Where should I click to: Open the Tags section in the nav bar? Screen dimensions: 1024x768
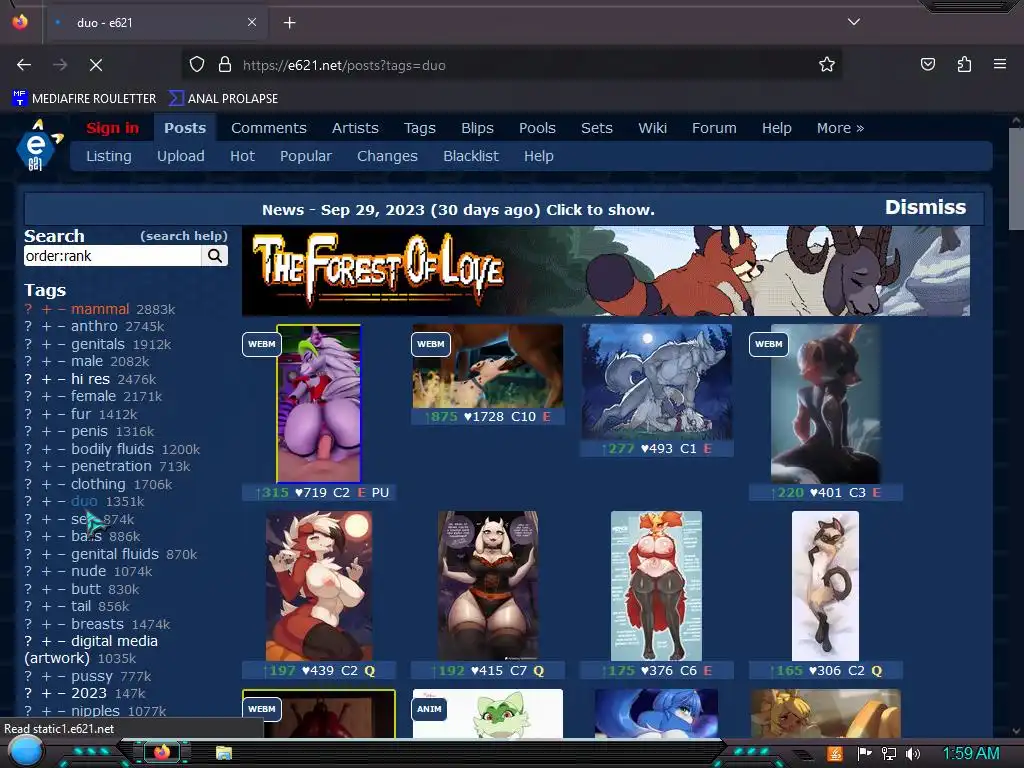pyautogui.click(x=419, y=128)
